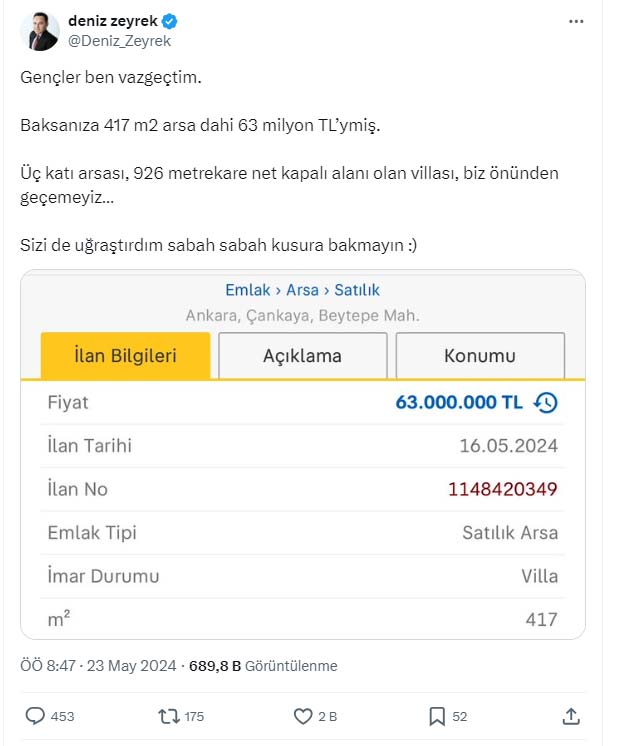This screenshot has height=746, width=621.
Task: Select the İlan Bilgileri tab
Action: tap(126, 356)
